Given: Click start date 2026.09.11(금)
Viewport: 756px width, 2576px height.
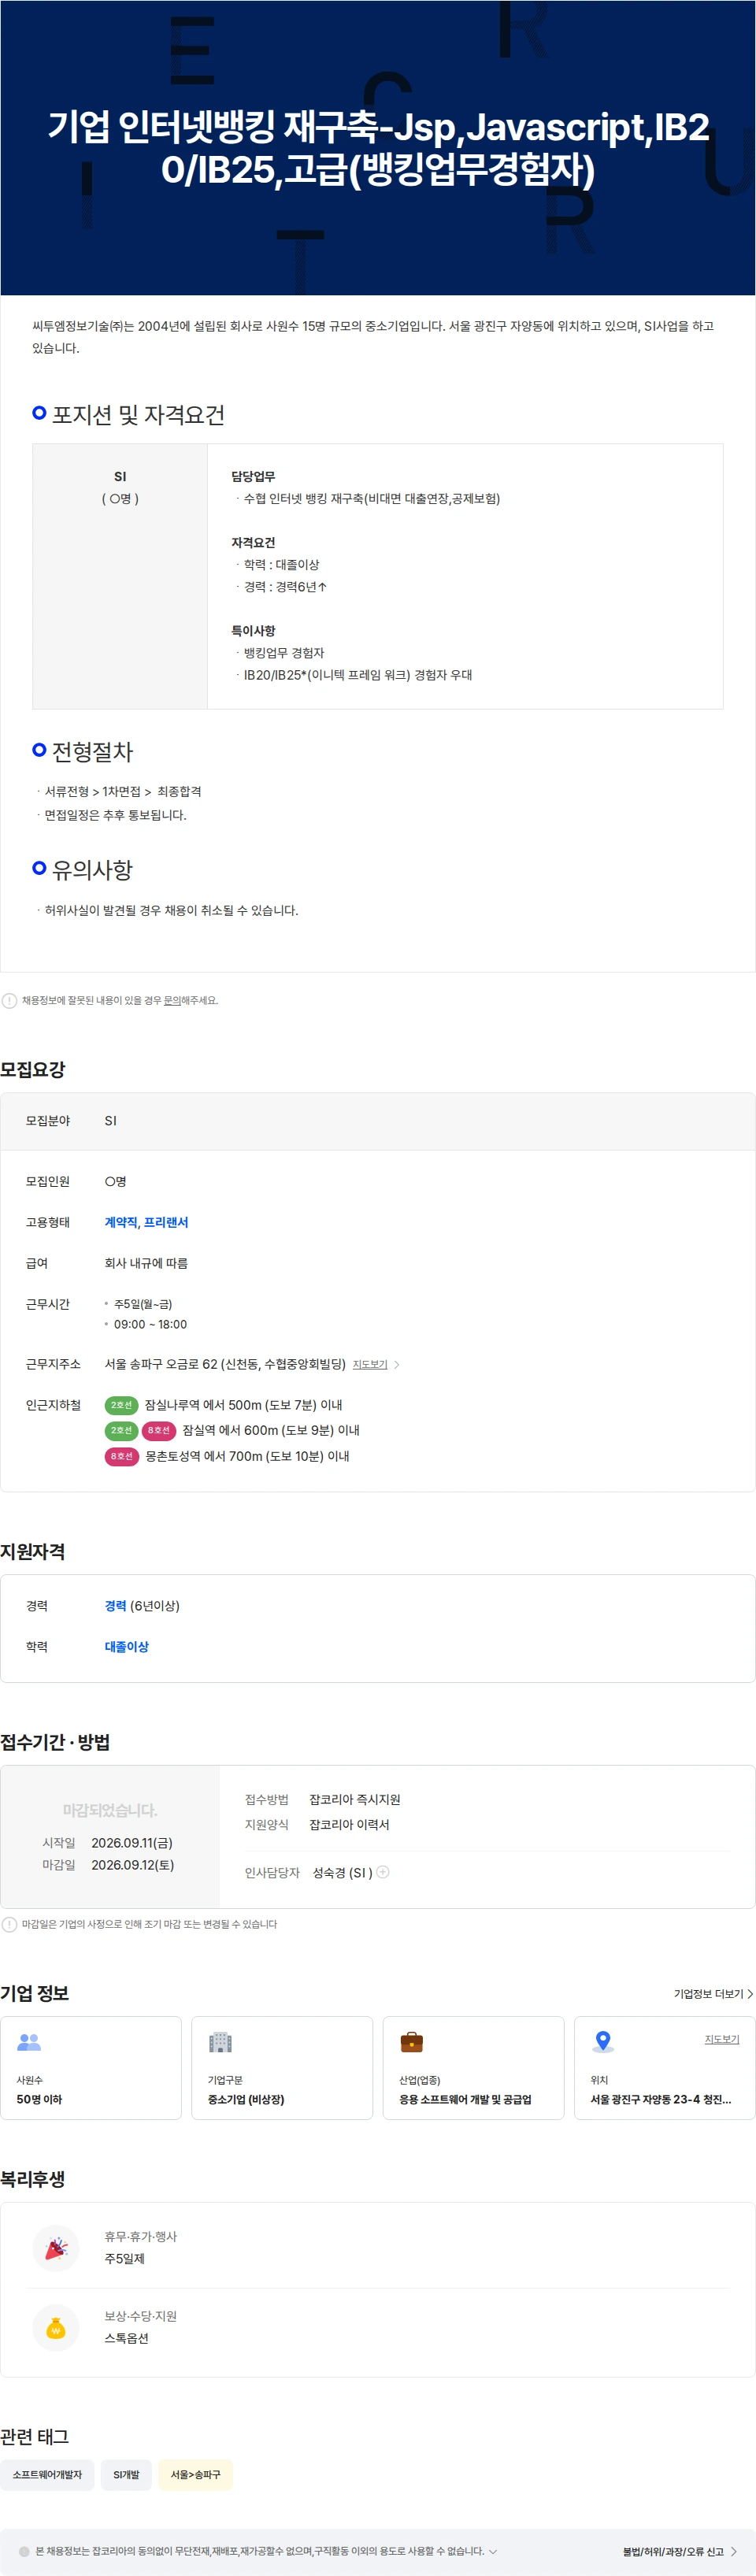Looking at the screenshot, I should [x=132, y=1842].
